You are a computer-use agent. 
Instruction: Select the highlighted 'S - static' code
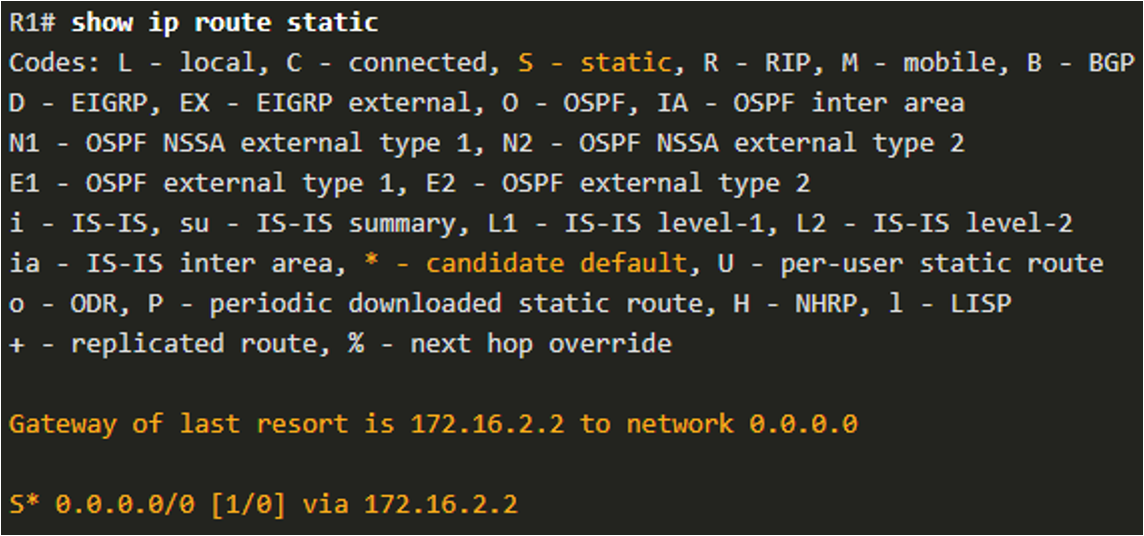[x=595, y=63]
